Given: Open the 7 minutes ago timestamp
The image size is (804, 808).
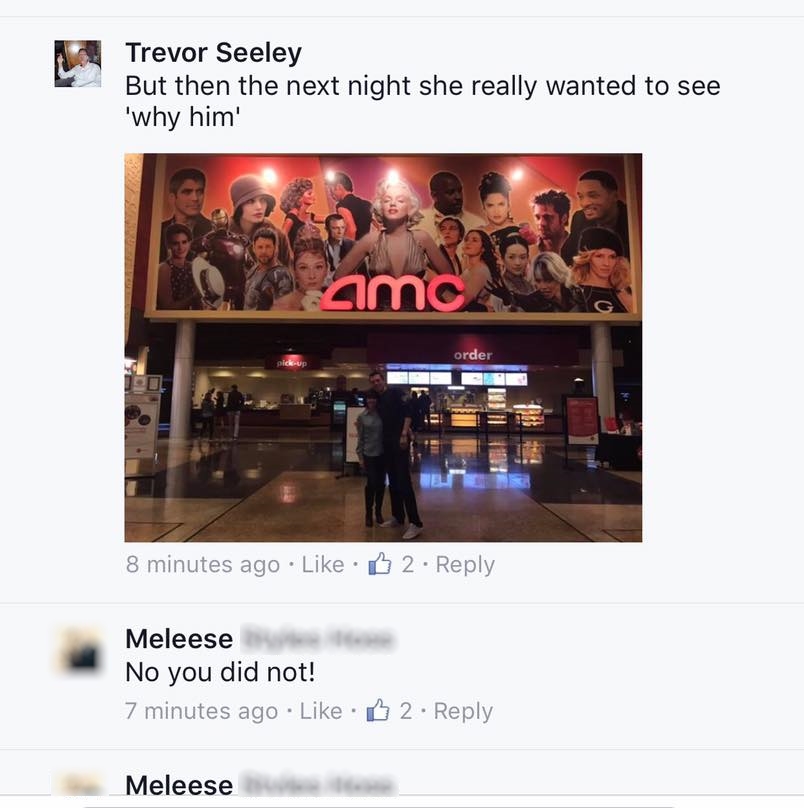Looking at the screenshot, I should coord(201,711).
